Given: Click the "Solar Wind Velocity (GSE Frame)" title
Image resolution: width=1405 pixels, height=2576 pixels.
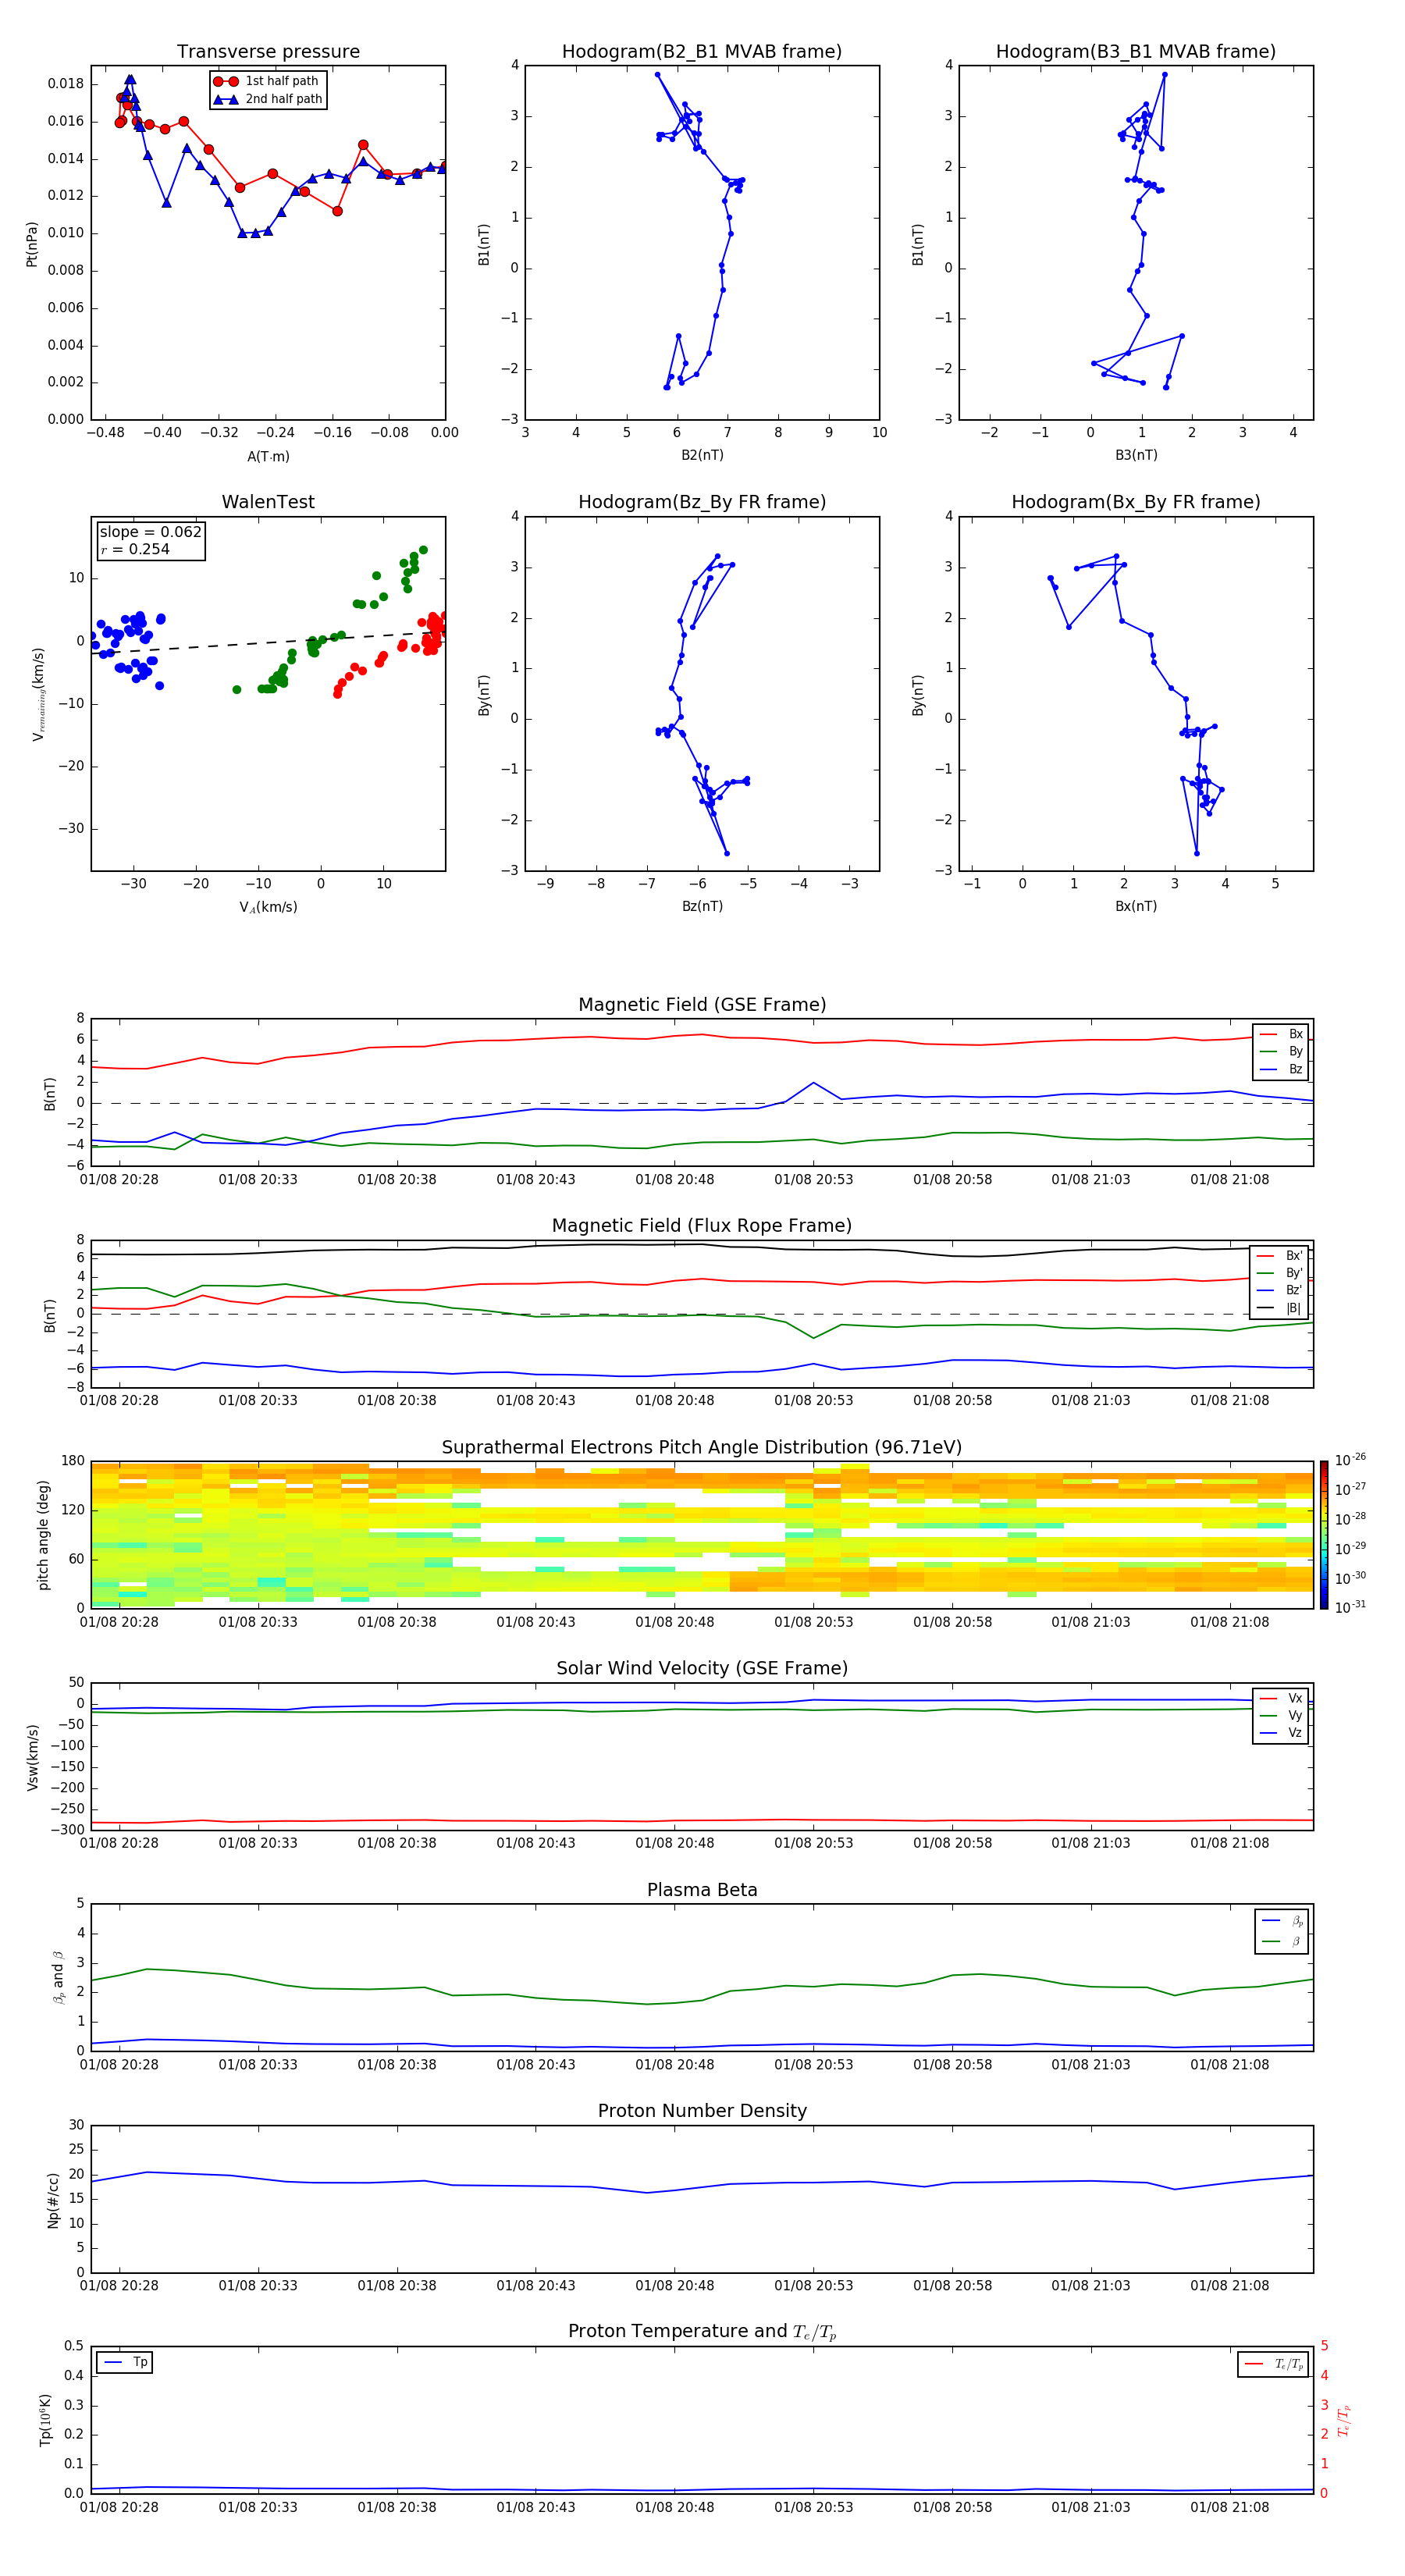Looking at the screenshot, I should click(x=702, y=1669).
